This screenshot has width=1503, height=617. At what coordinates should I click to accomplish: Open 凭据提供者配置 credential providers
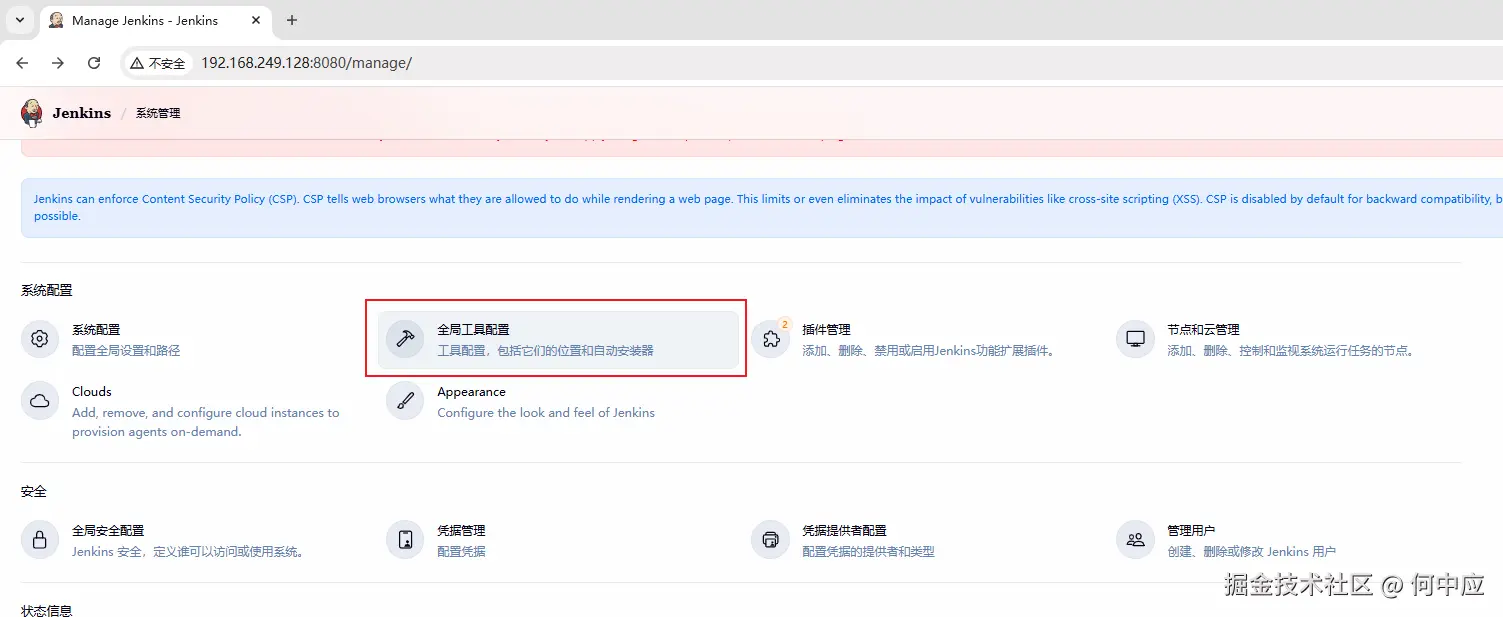tap(844, 530)
